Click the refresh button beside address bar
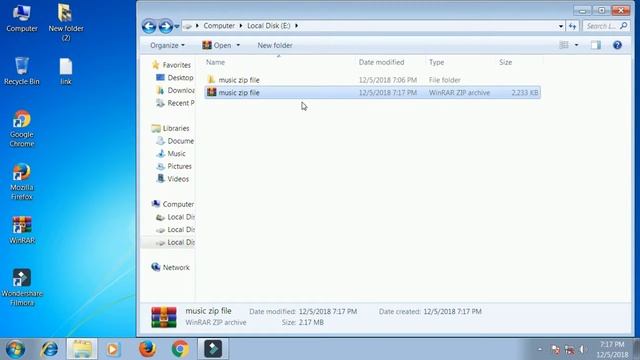 pyautogui.click(x=573, y=26)
